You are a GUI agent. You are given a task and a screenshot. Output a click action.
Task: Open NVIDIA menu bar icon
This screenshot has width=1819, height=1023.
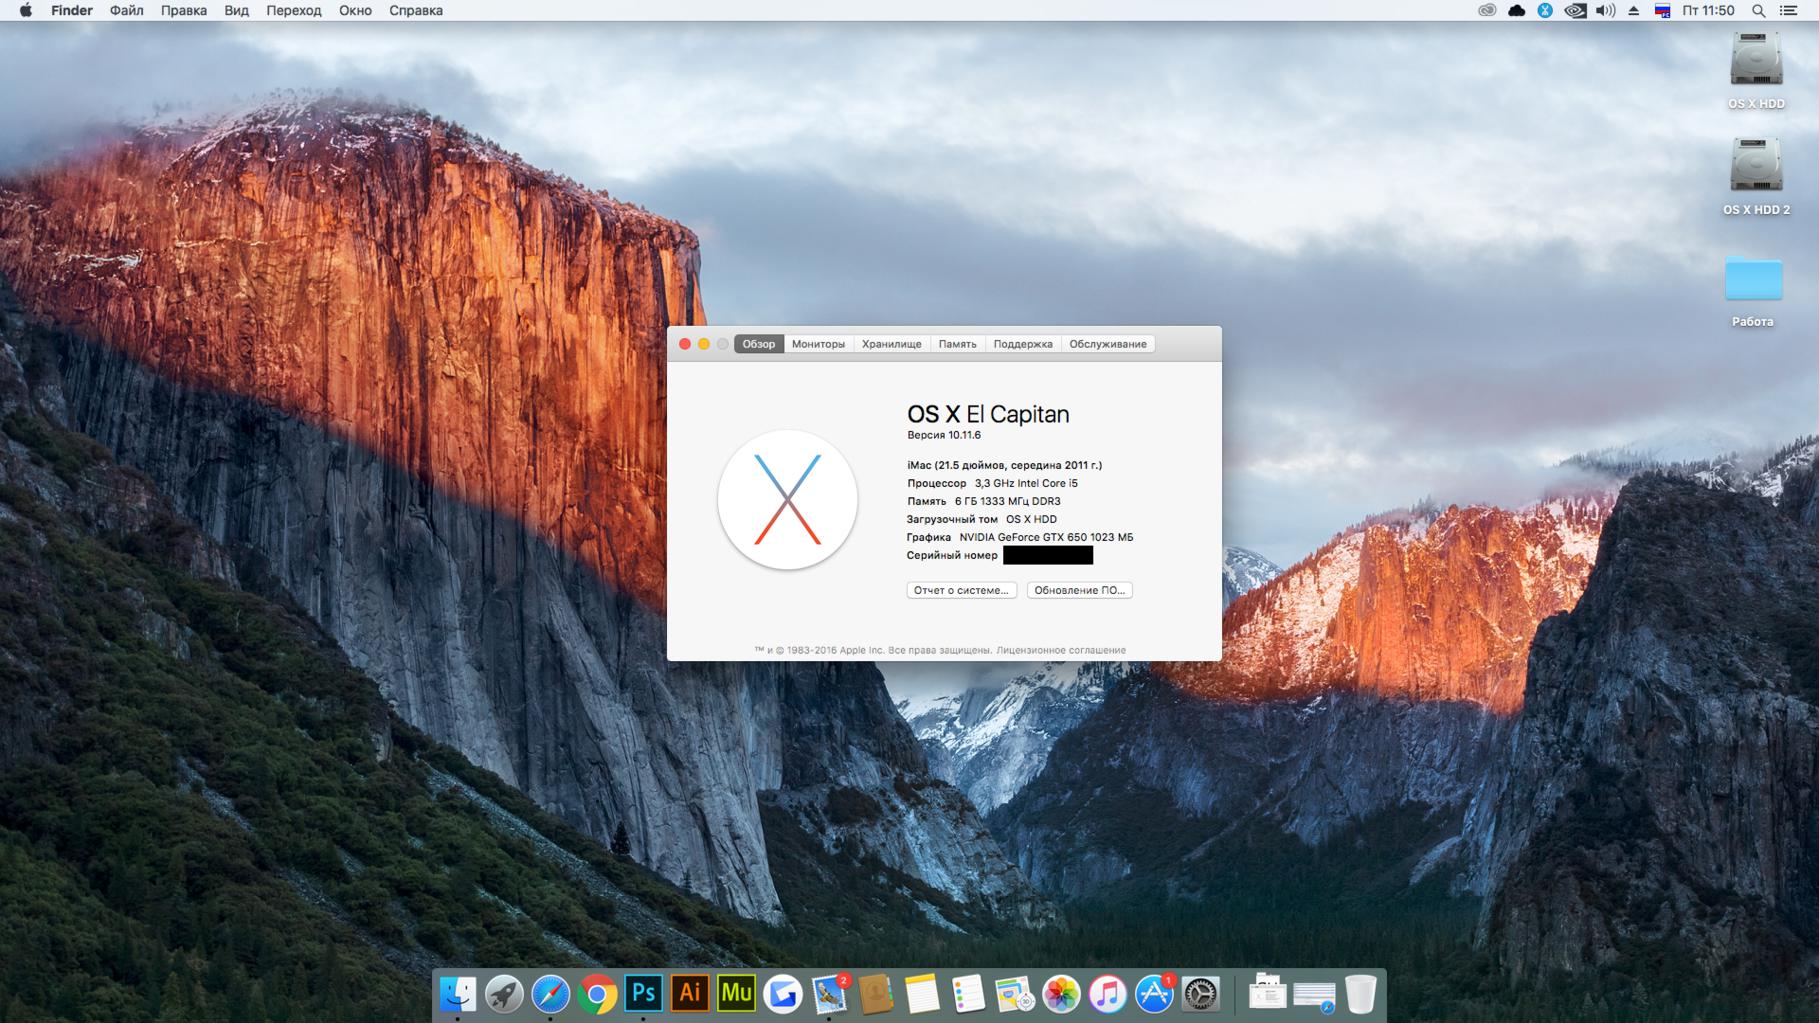(1575, 10)
